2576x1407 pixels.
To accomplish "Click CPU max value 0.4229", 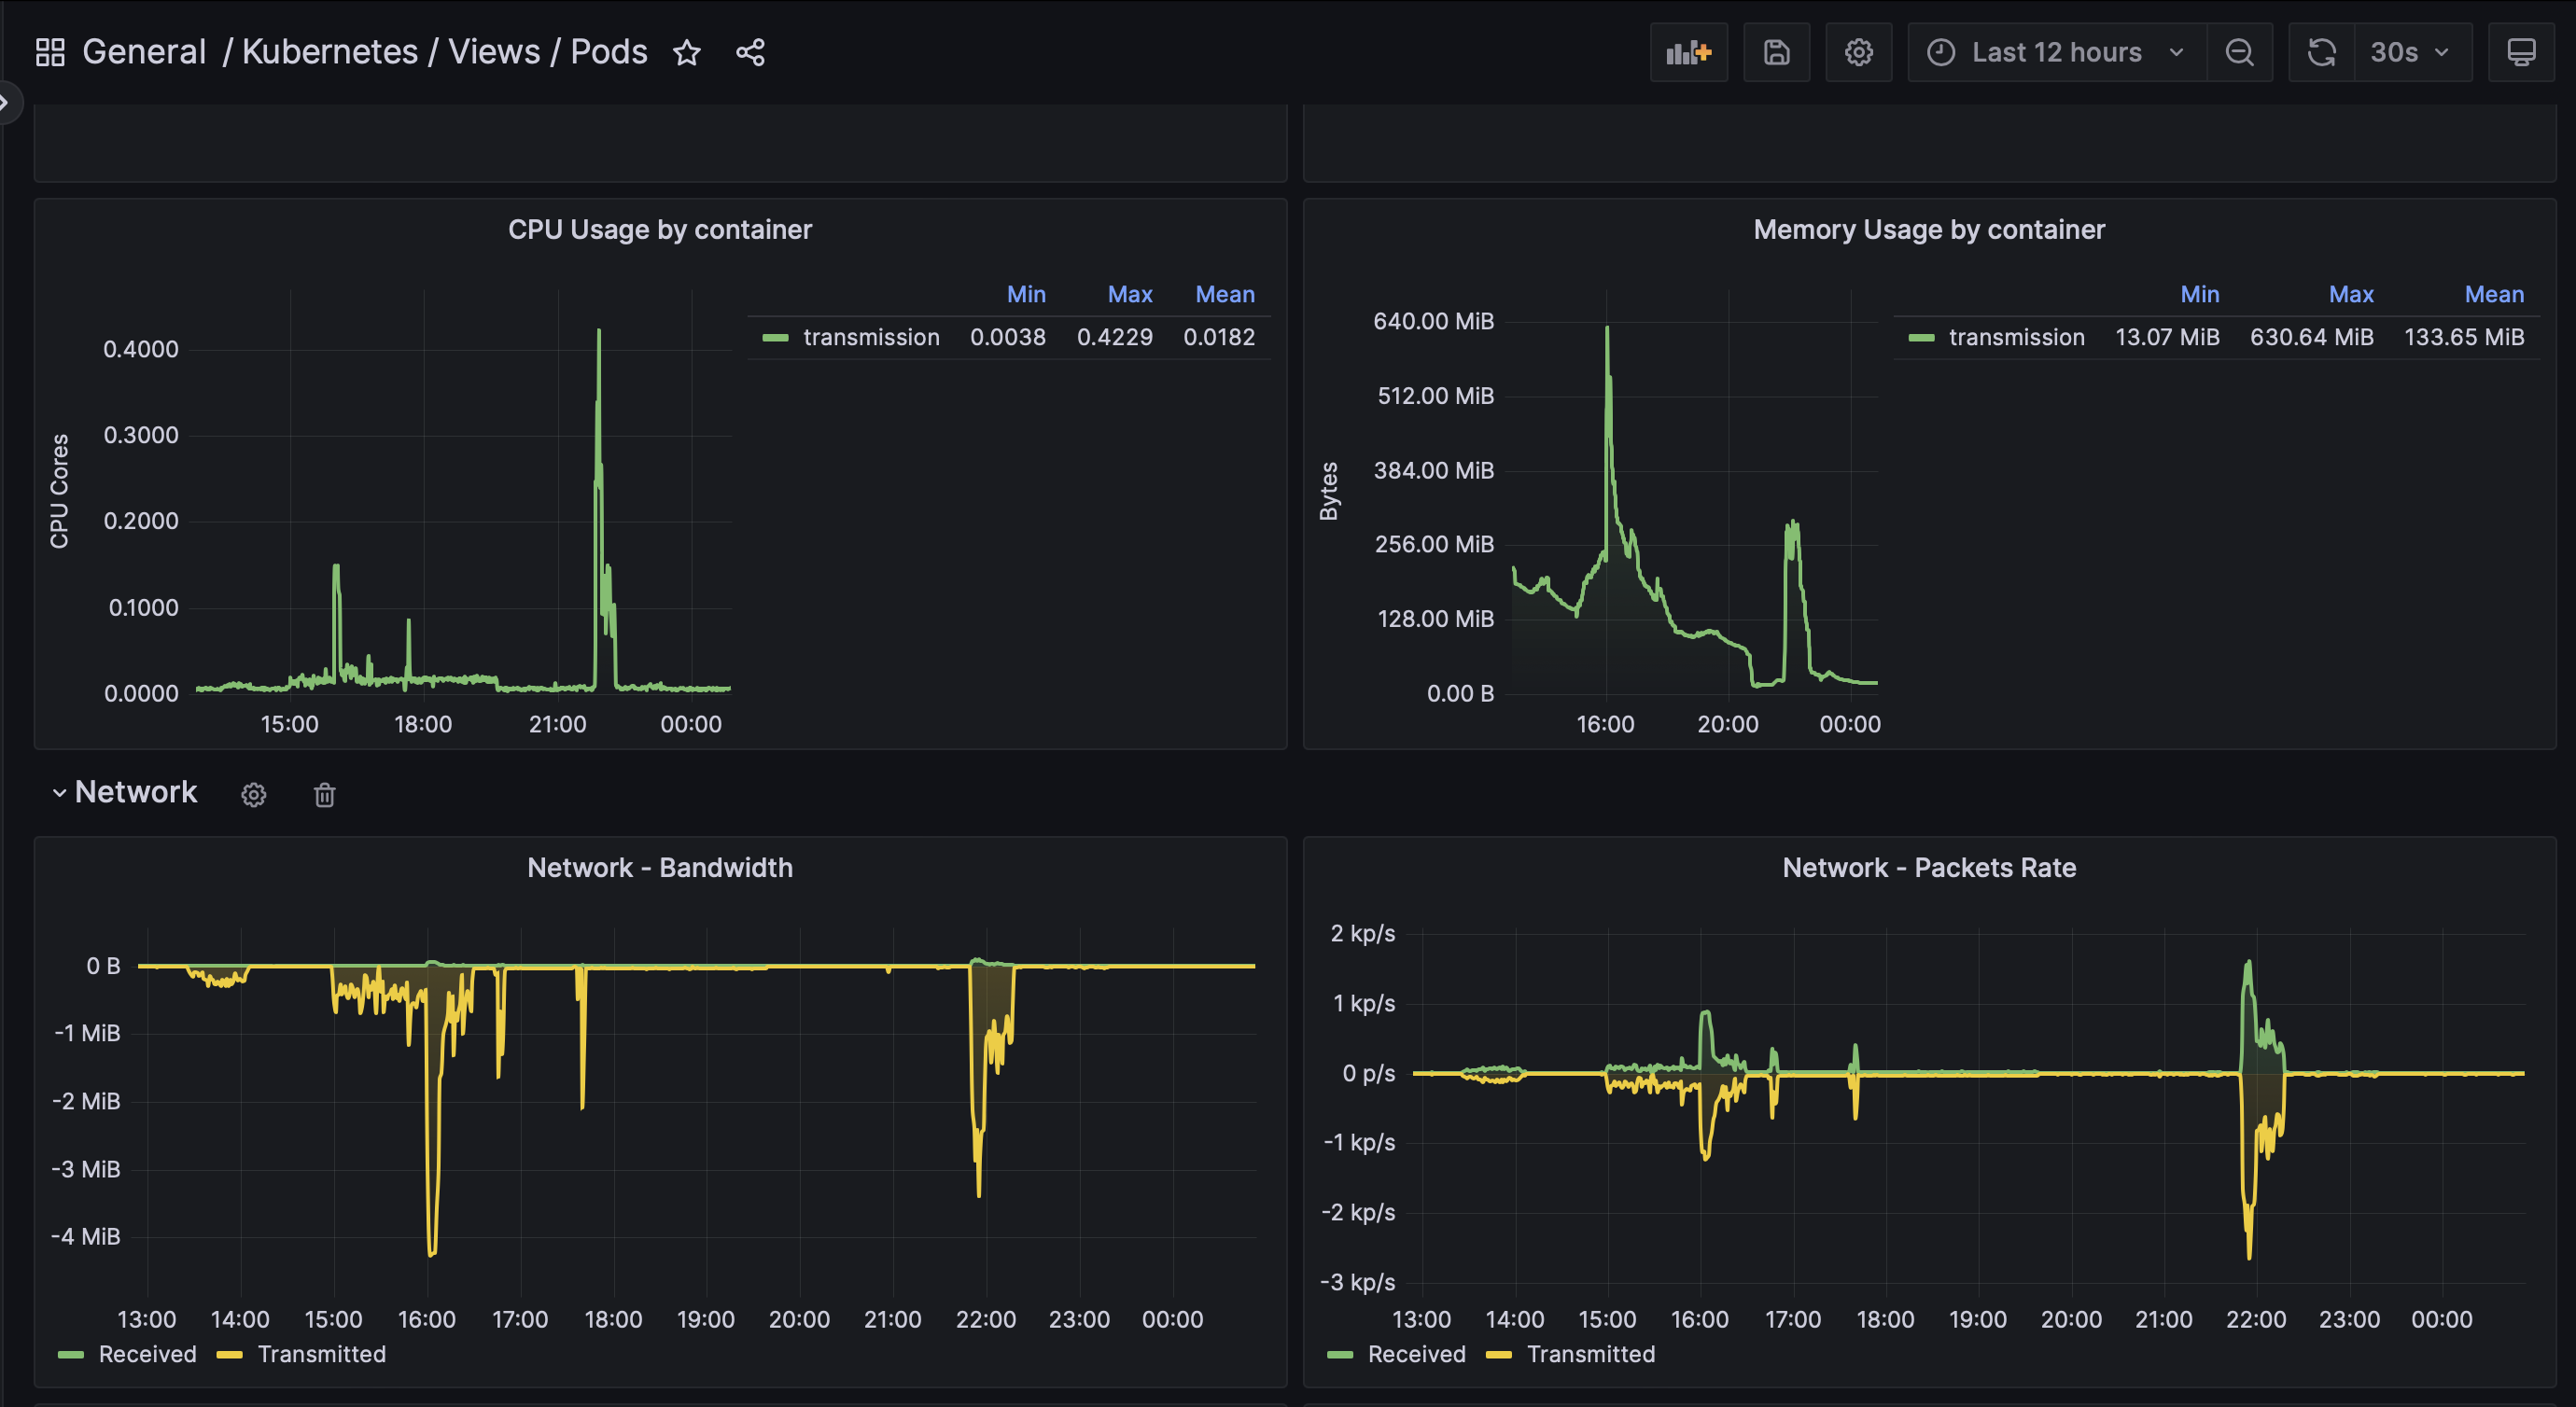I will click(x=1114, y=337).
